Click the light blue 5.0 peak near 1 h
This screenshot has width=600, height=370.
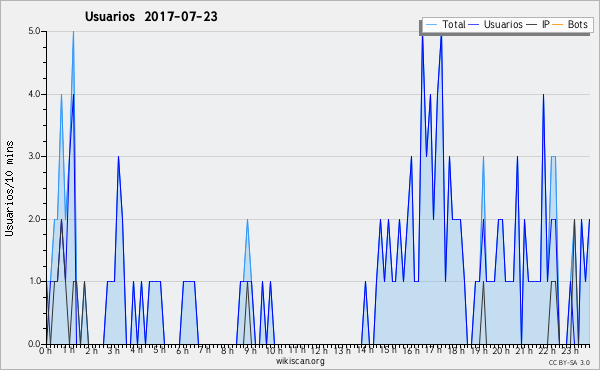click(73, 32)
